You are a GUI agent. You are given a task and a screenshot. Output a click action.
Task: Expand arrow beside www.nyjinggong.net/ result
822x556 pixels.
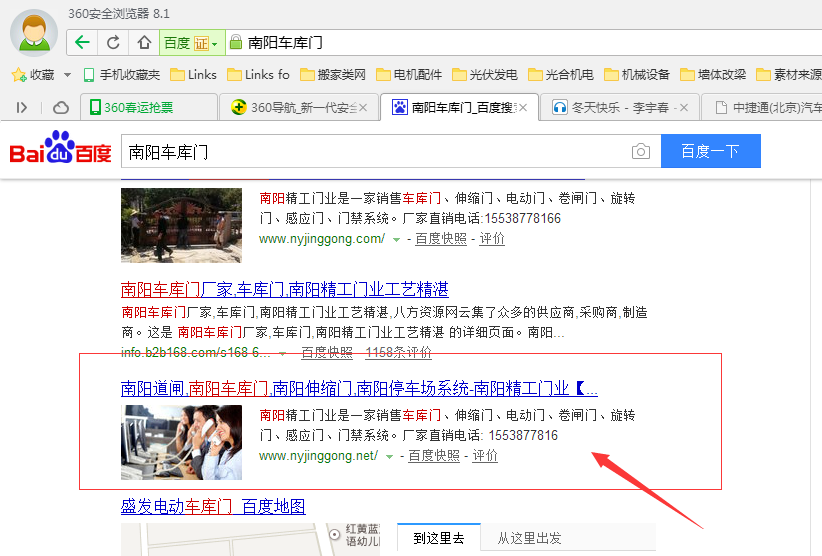(x=390, y=456)
